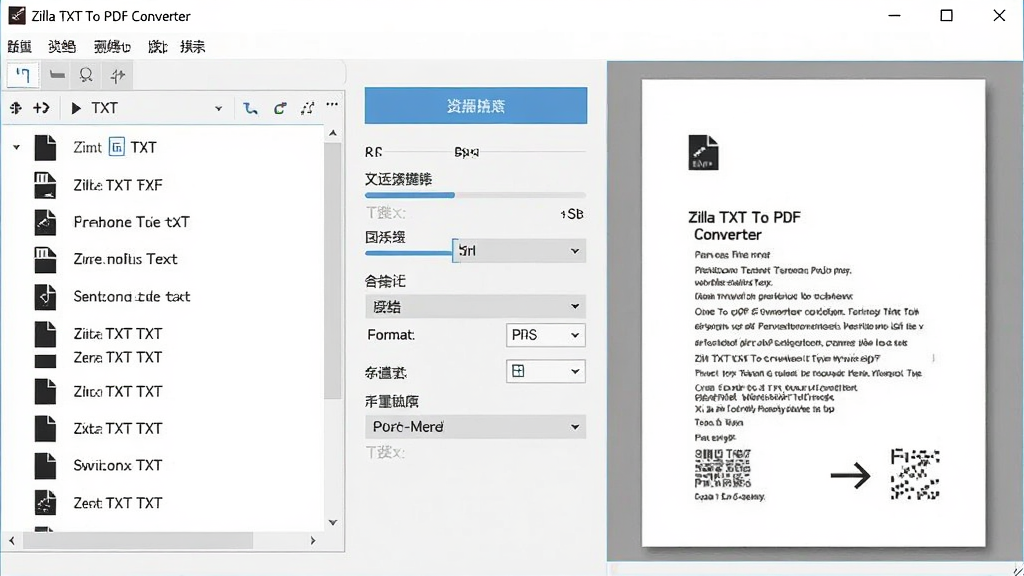Click the plus-arrow add icon
Image resolution: width=1024 pixels, height=576 pixels.
click(41, 108)
